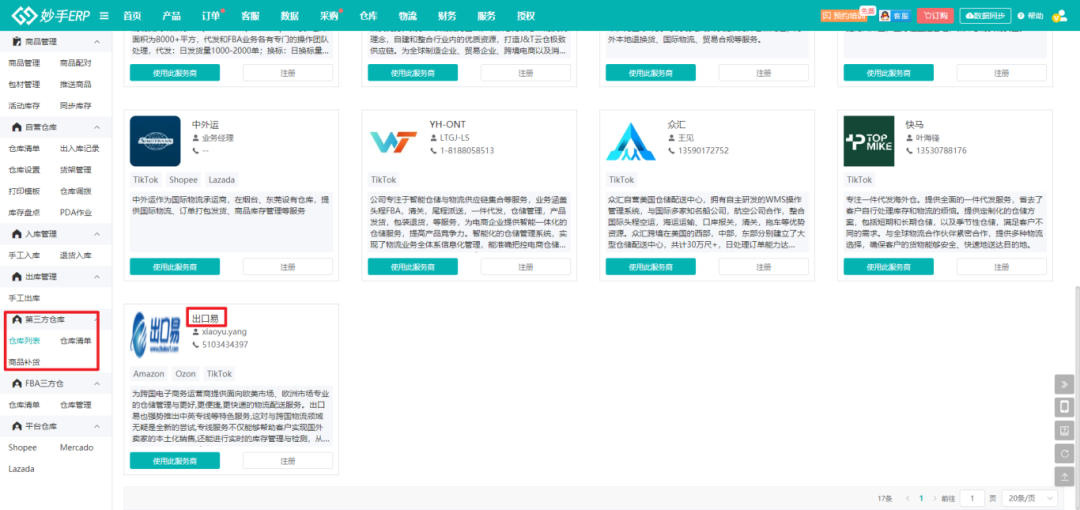Screen dimensions: 1080x510
Task: Open 仓库列表 under 第三方仓库
Action: point(24,341)
